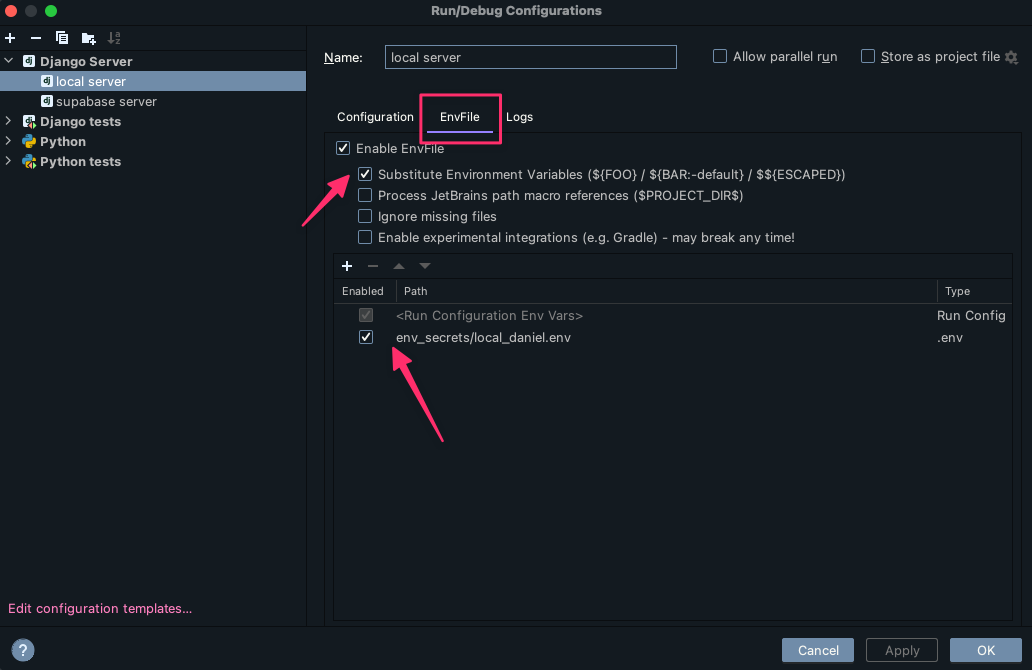
Task: Click the copy configuration icon
Action: pos(62,38)
